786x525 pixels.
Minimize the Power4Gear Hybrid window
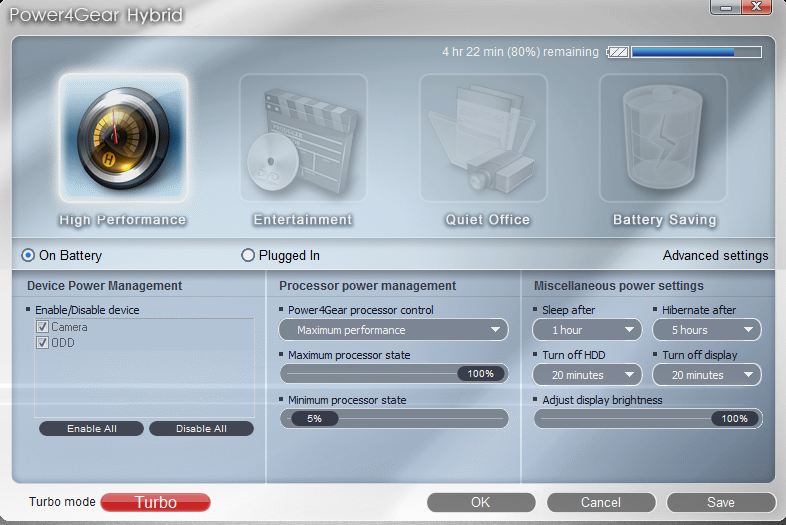tap(725, 7)
